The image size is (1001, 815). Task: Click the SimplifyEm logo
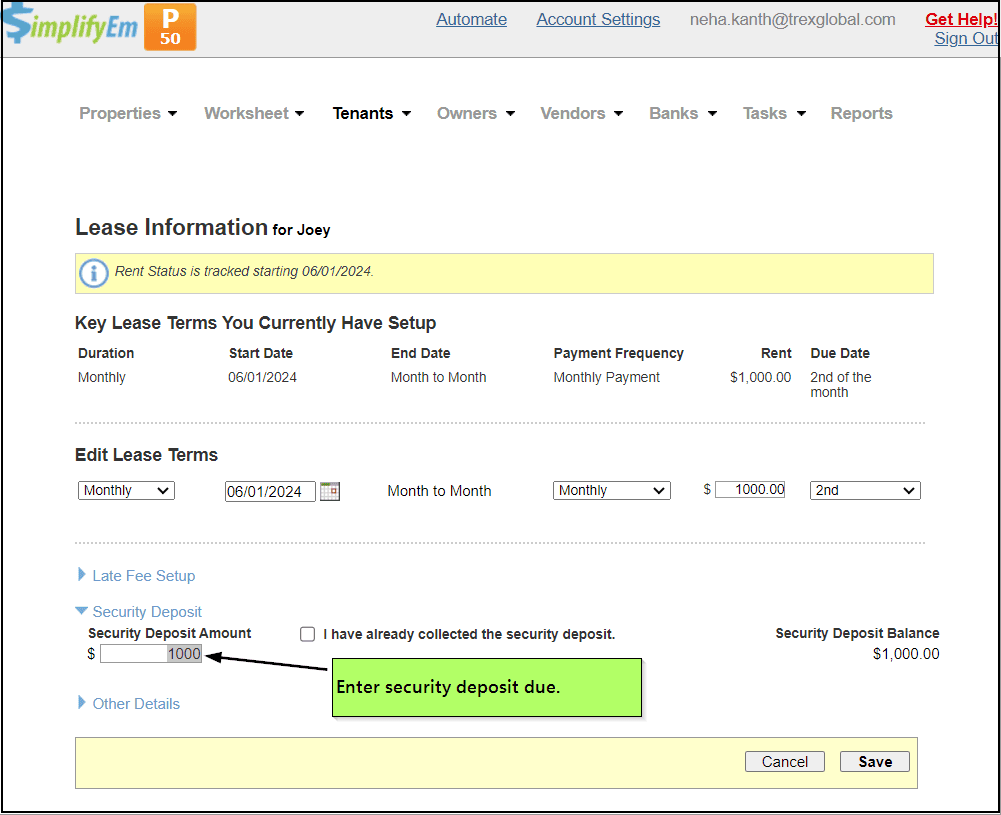click(70, 27)
